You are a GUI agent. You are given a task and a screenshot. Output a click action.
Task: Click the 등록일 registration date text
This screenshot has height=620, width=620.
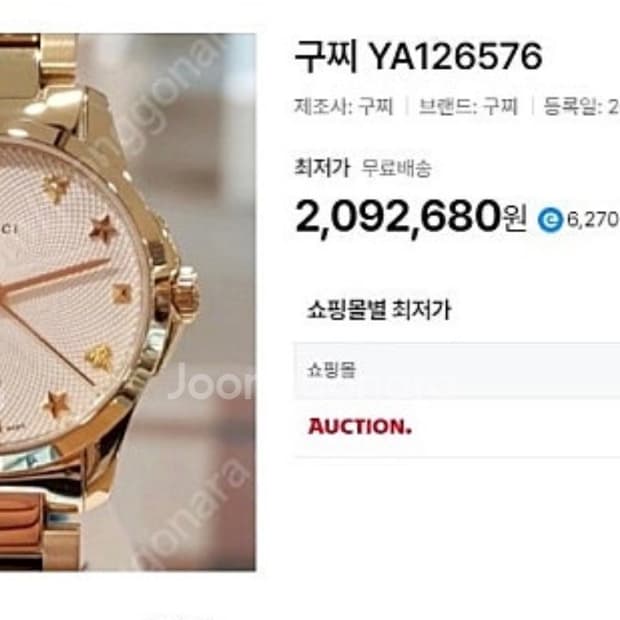tap(581, 106)
